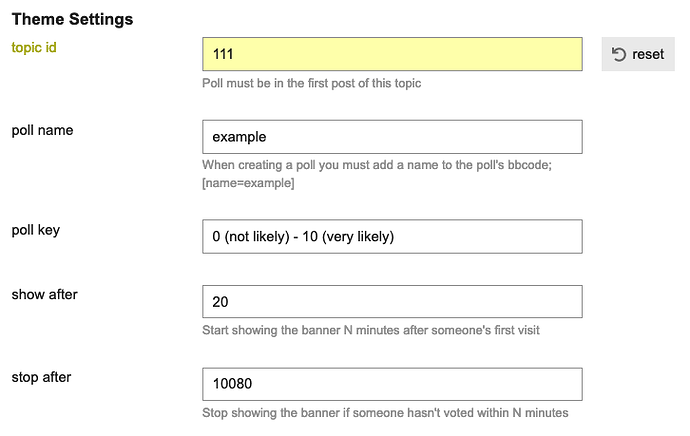Click the 'When creating a poll' description line

point(377,165)
